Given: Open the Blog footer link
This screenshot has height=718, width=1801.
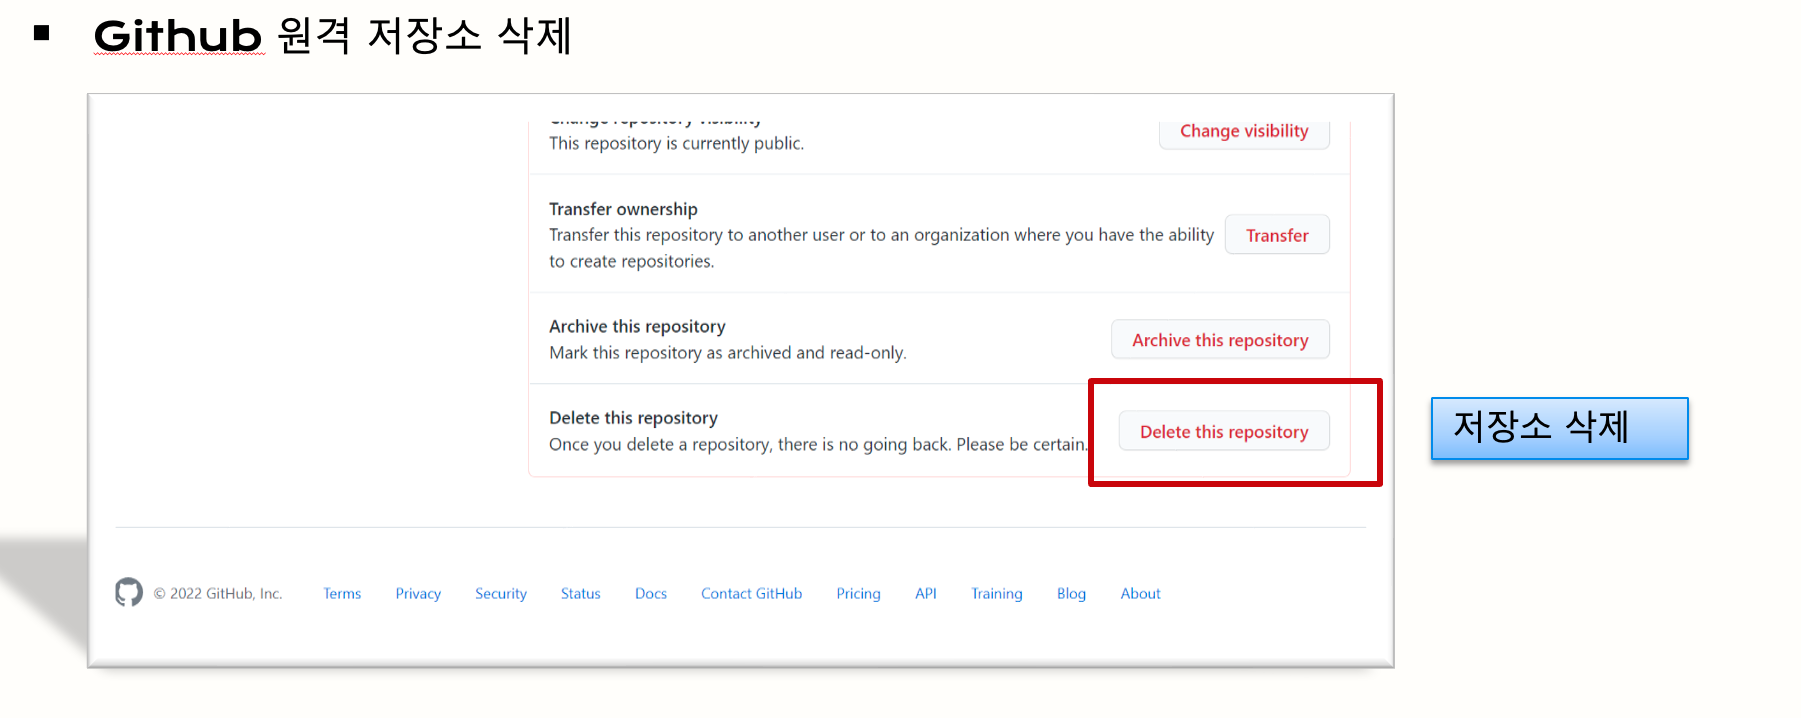Looking at the screenshot, I should pyautogui.click(x=1071, y=594).
